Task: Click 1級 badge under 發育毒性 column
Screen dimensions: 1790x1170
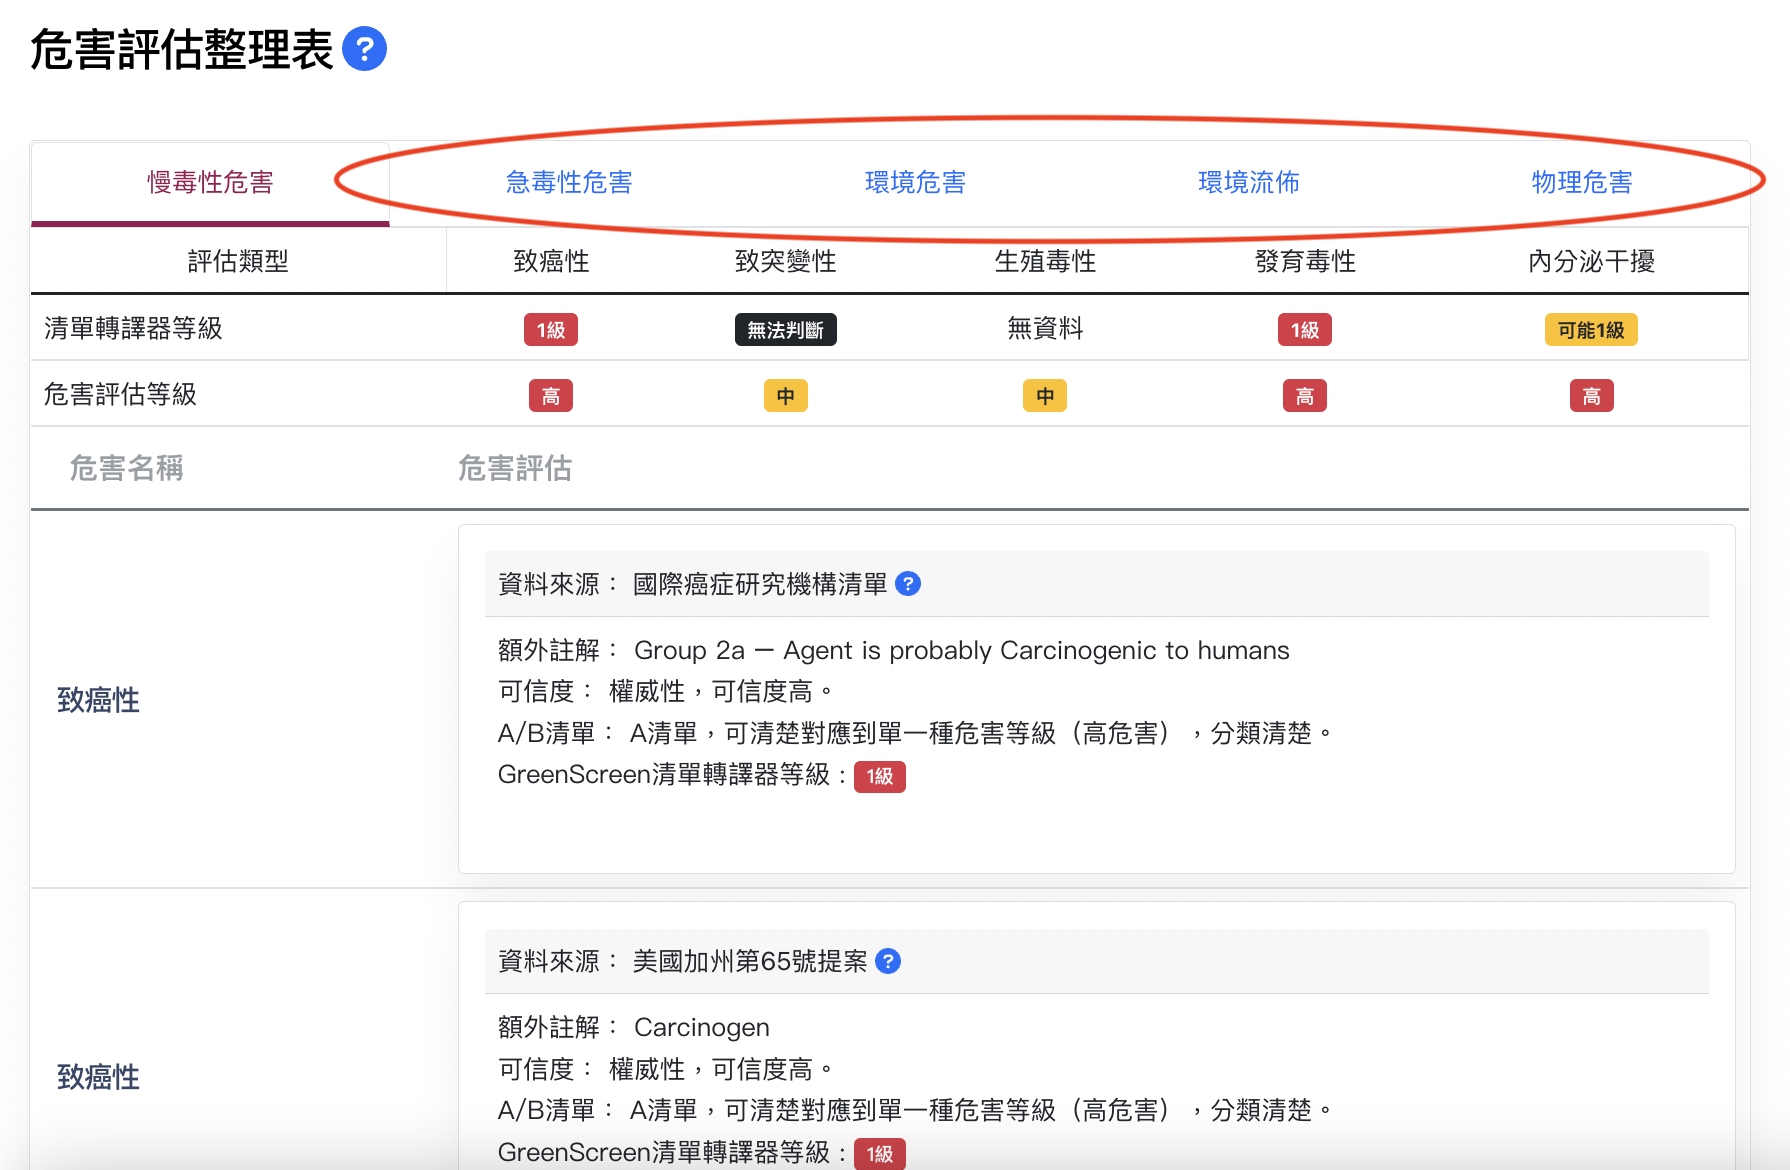Action: tap(1305, 330)
